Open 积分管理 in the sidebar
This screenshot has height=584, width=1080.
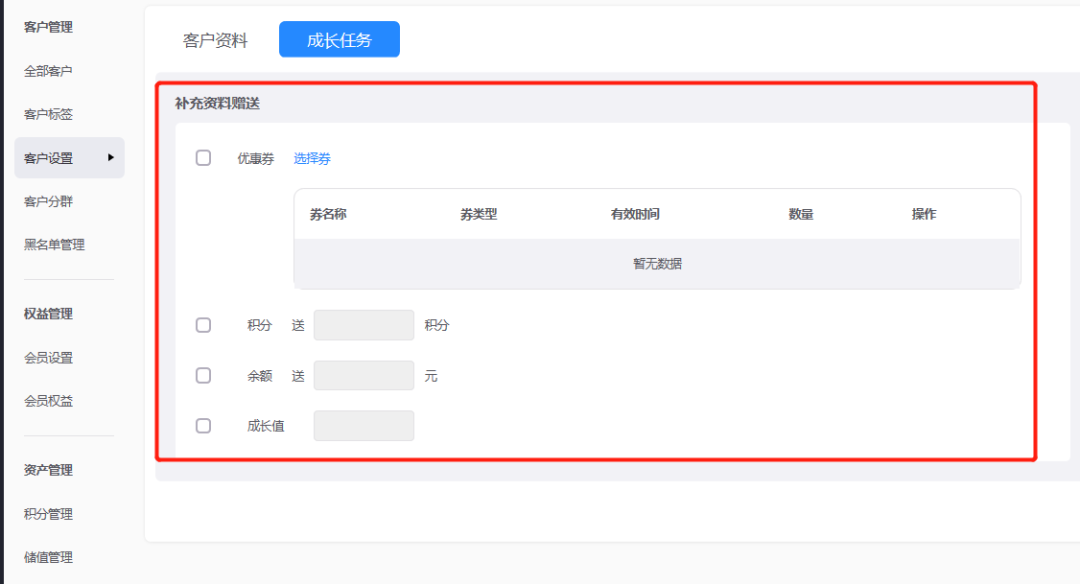point(48,514)
